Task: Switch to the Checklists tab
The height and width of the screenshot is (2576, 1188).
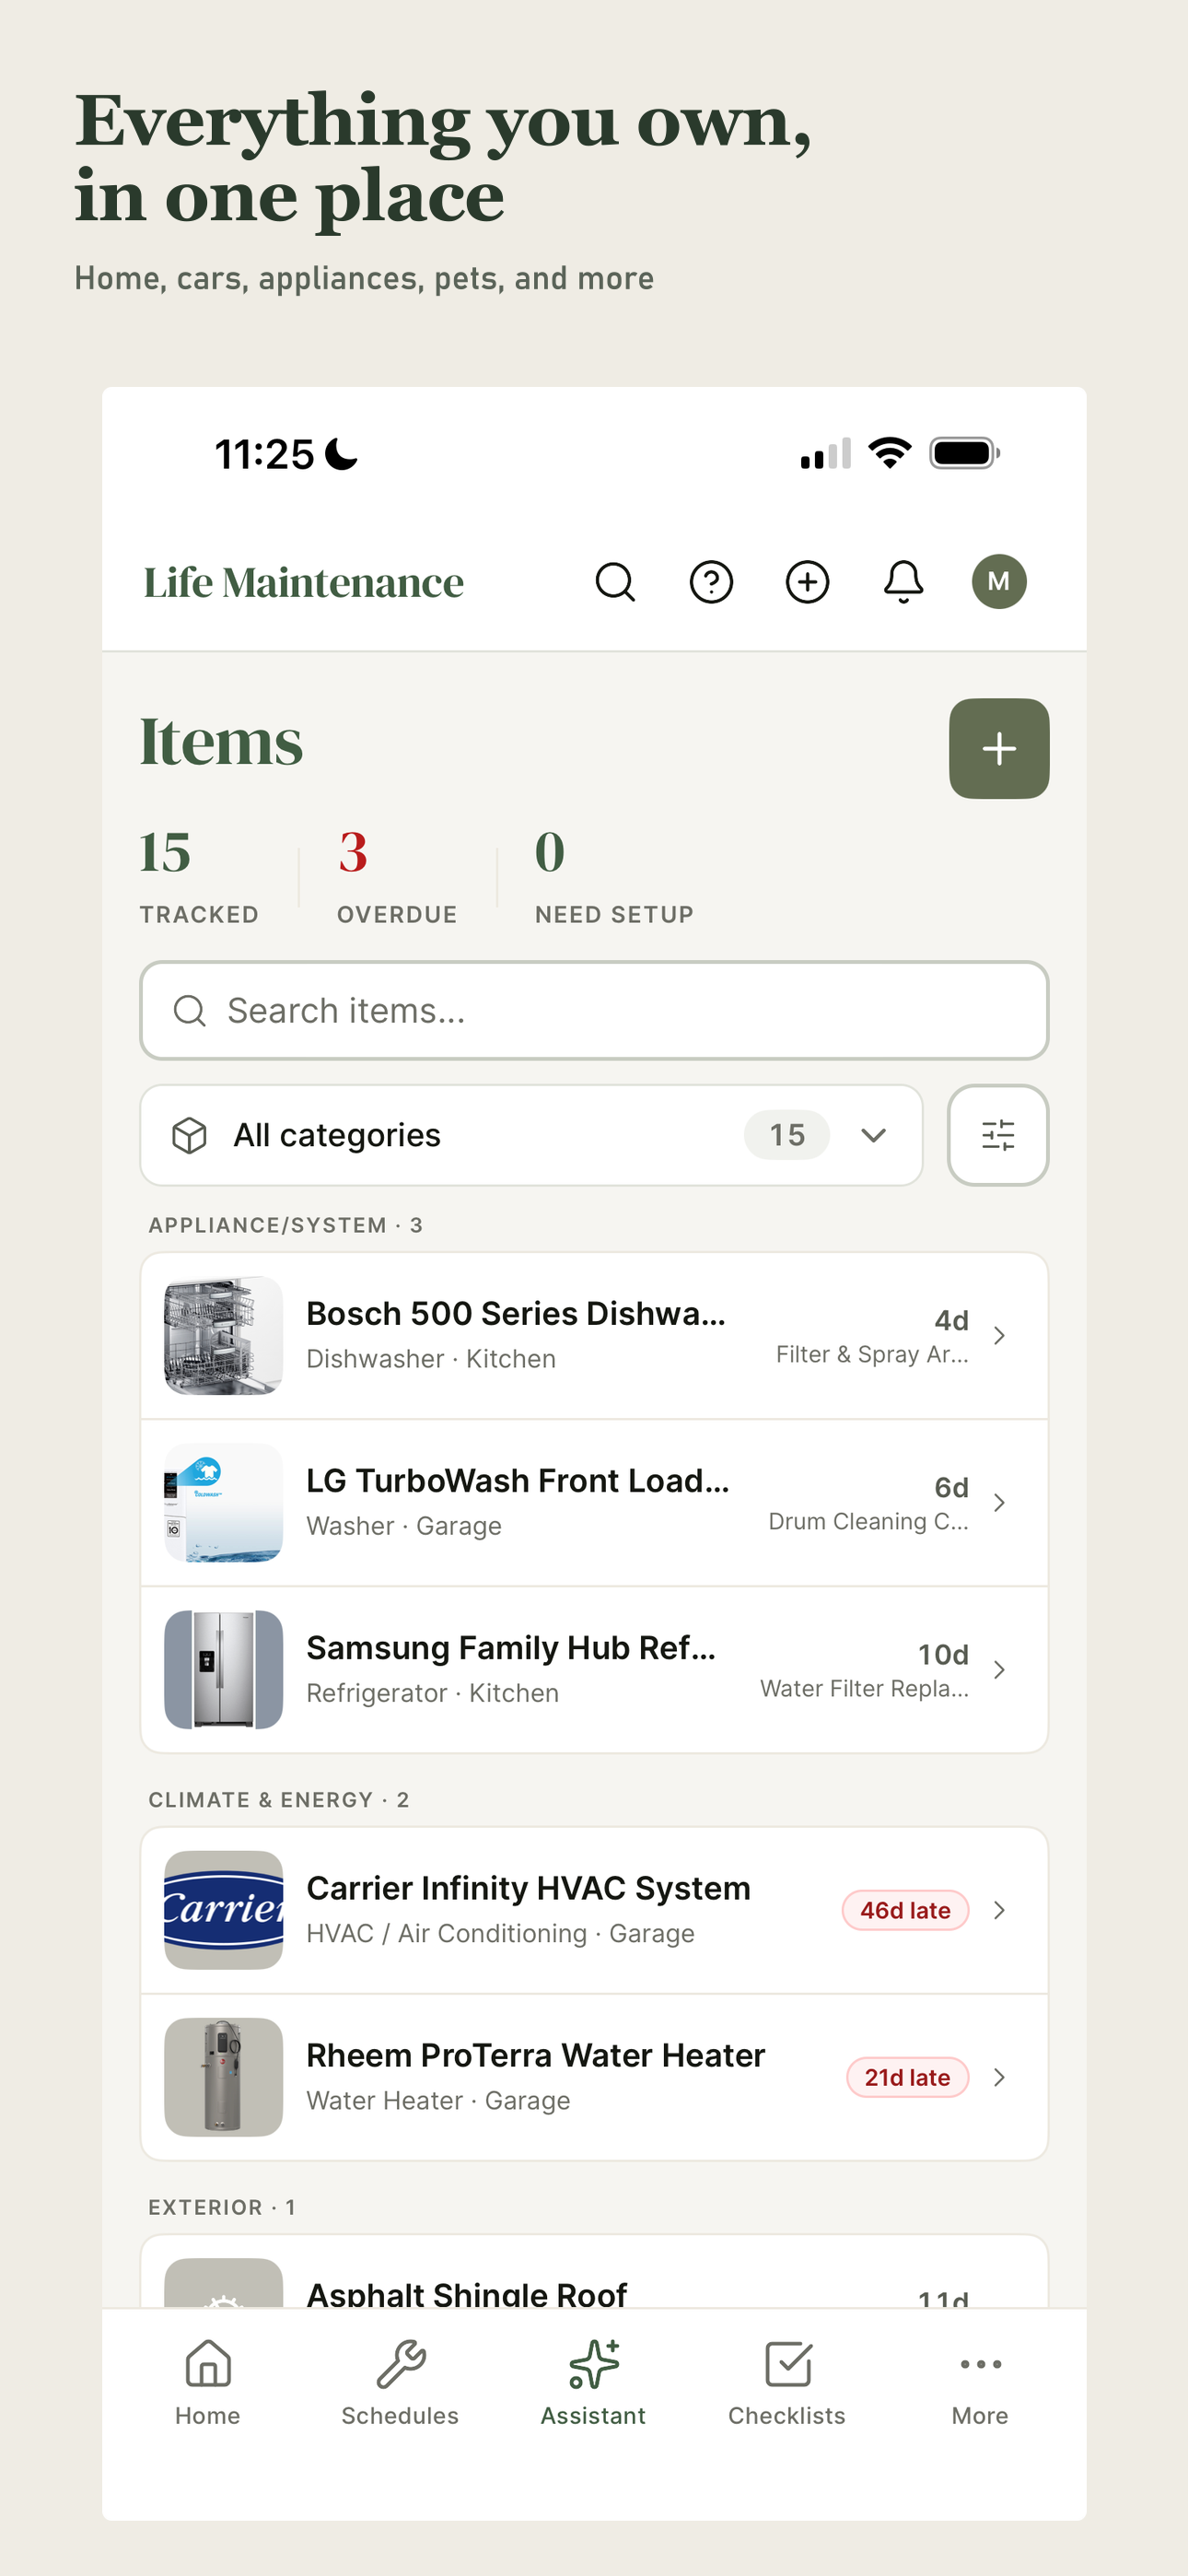Action: 787,2383
